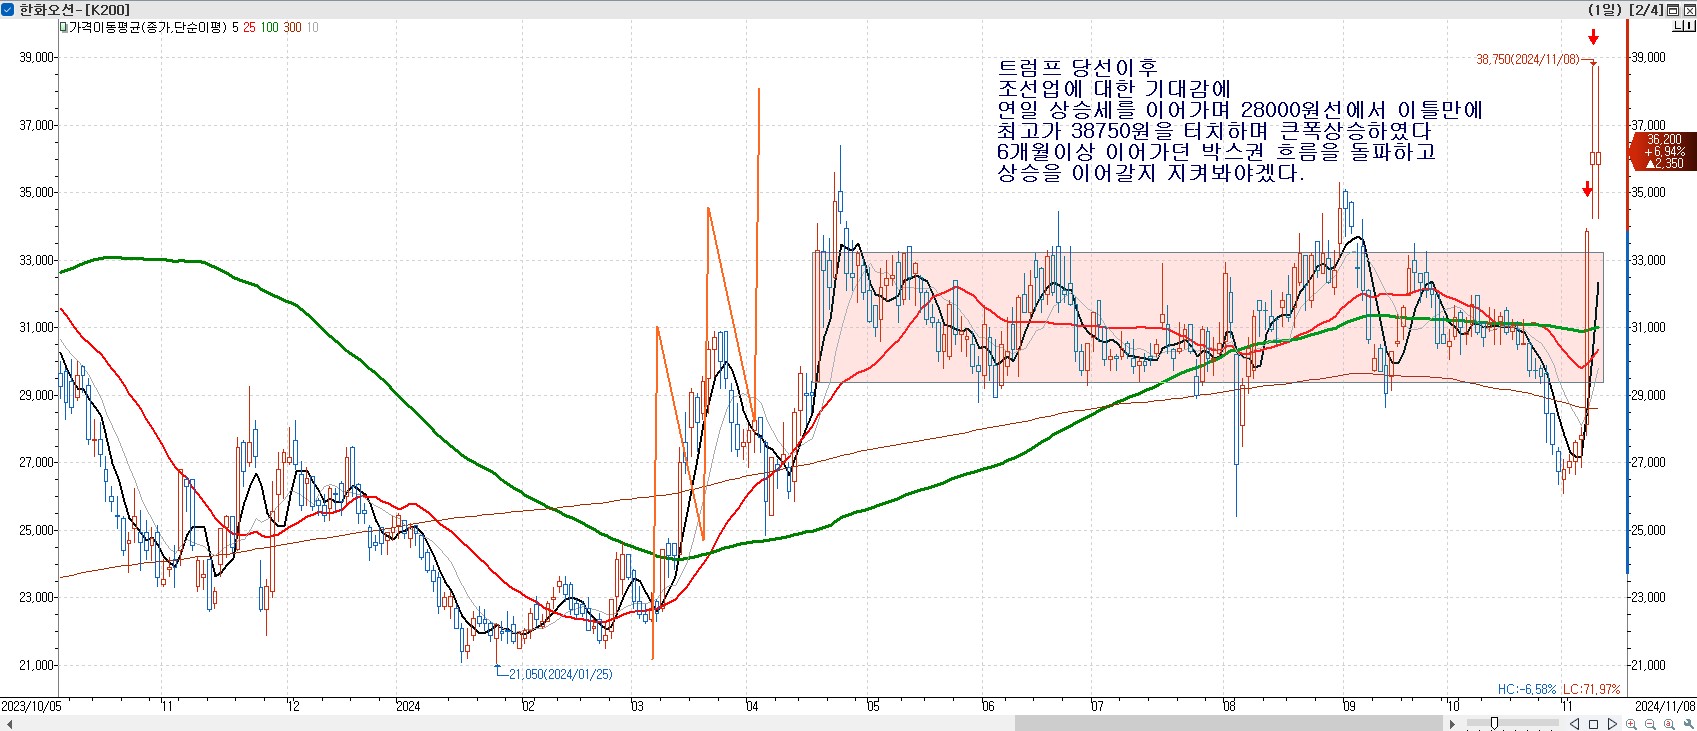Click the play arrow beside zoom slider
Viewport: 1697px width, 731px height.
coord(1452,724)
